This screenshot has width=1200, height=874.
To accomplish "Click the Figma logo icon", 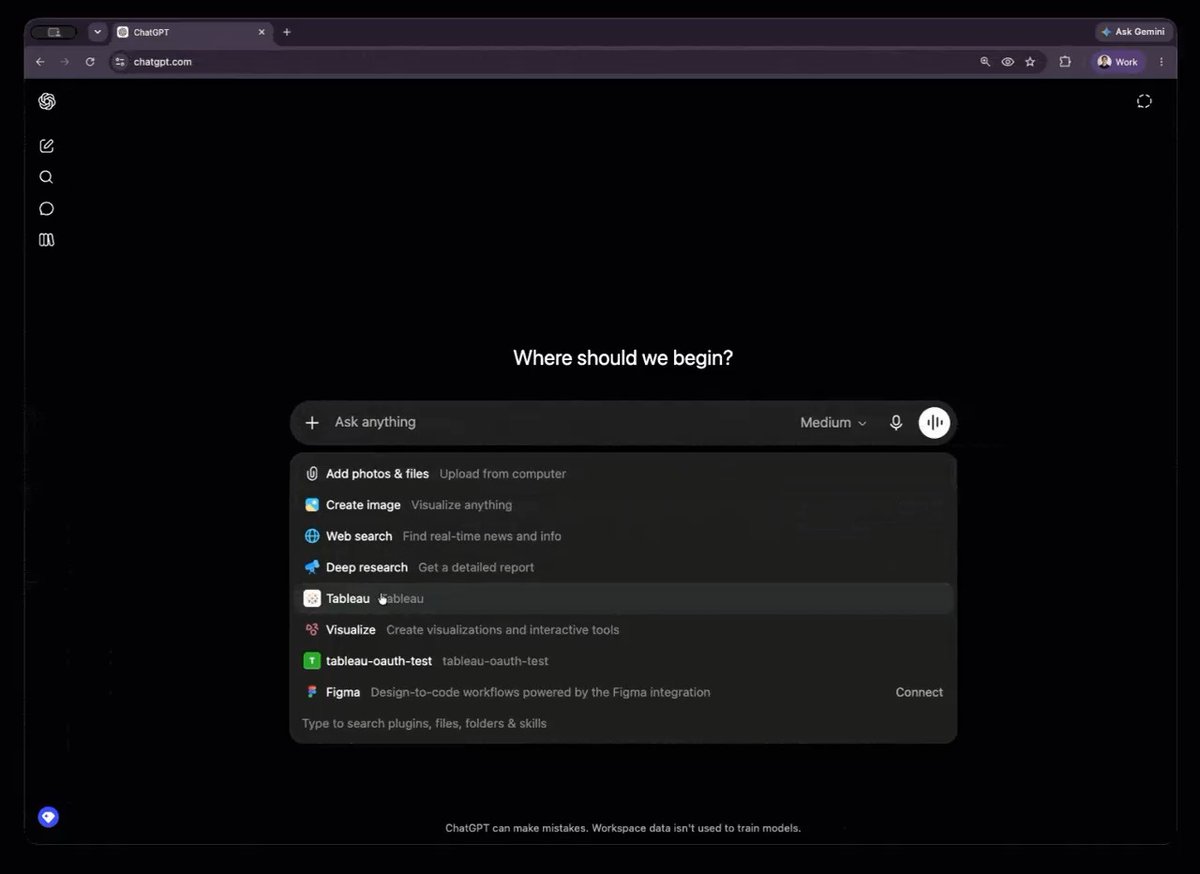I will (x=312, y=692).
